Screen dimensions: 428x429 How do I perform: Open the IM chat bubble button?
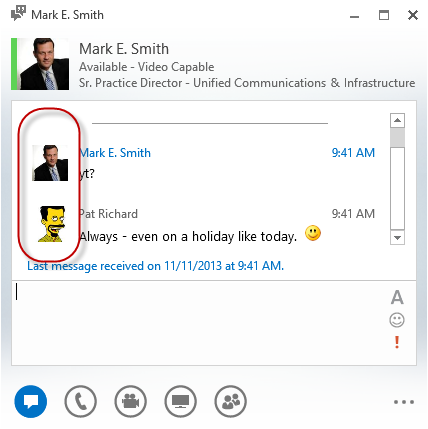(31, 401)
